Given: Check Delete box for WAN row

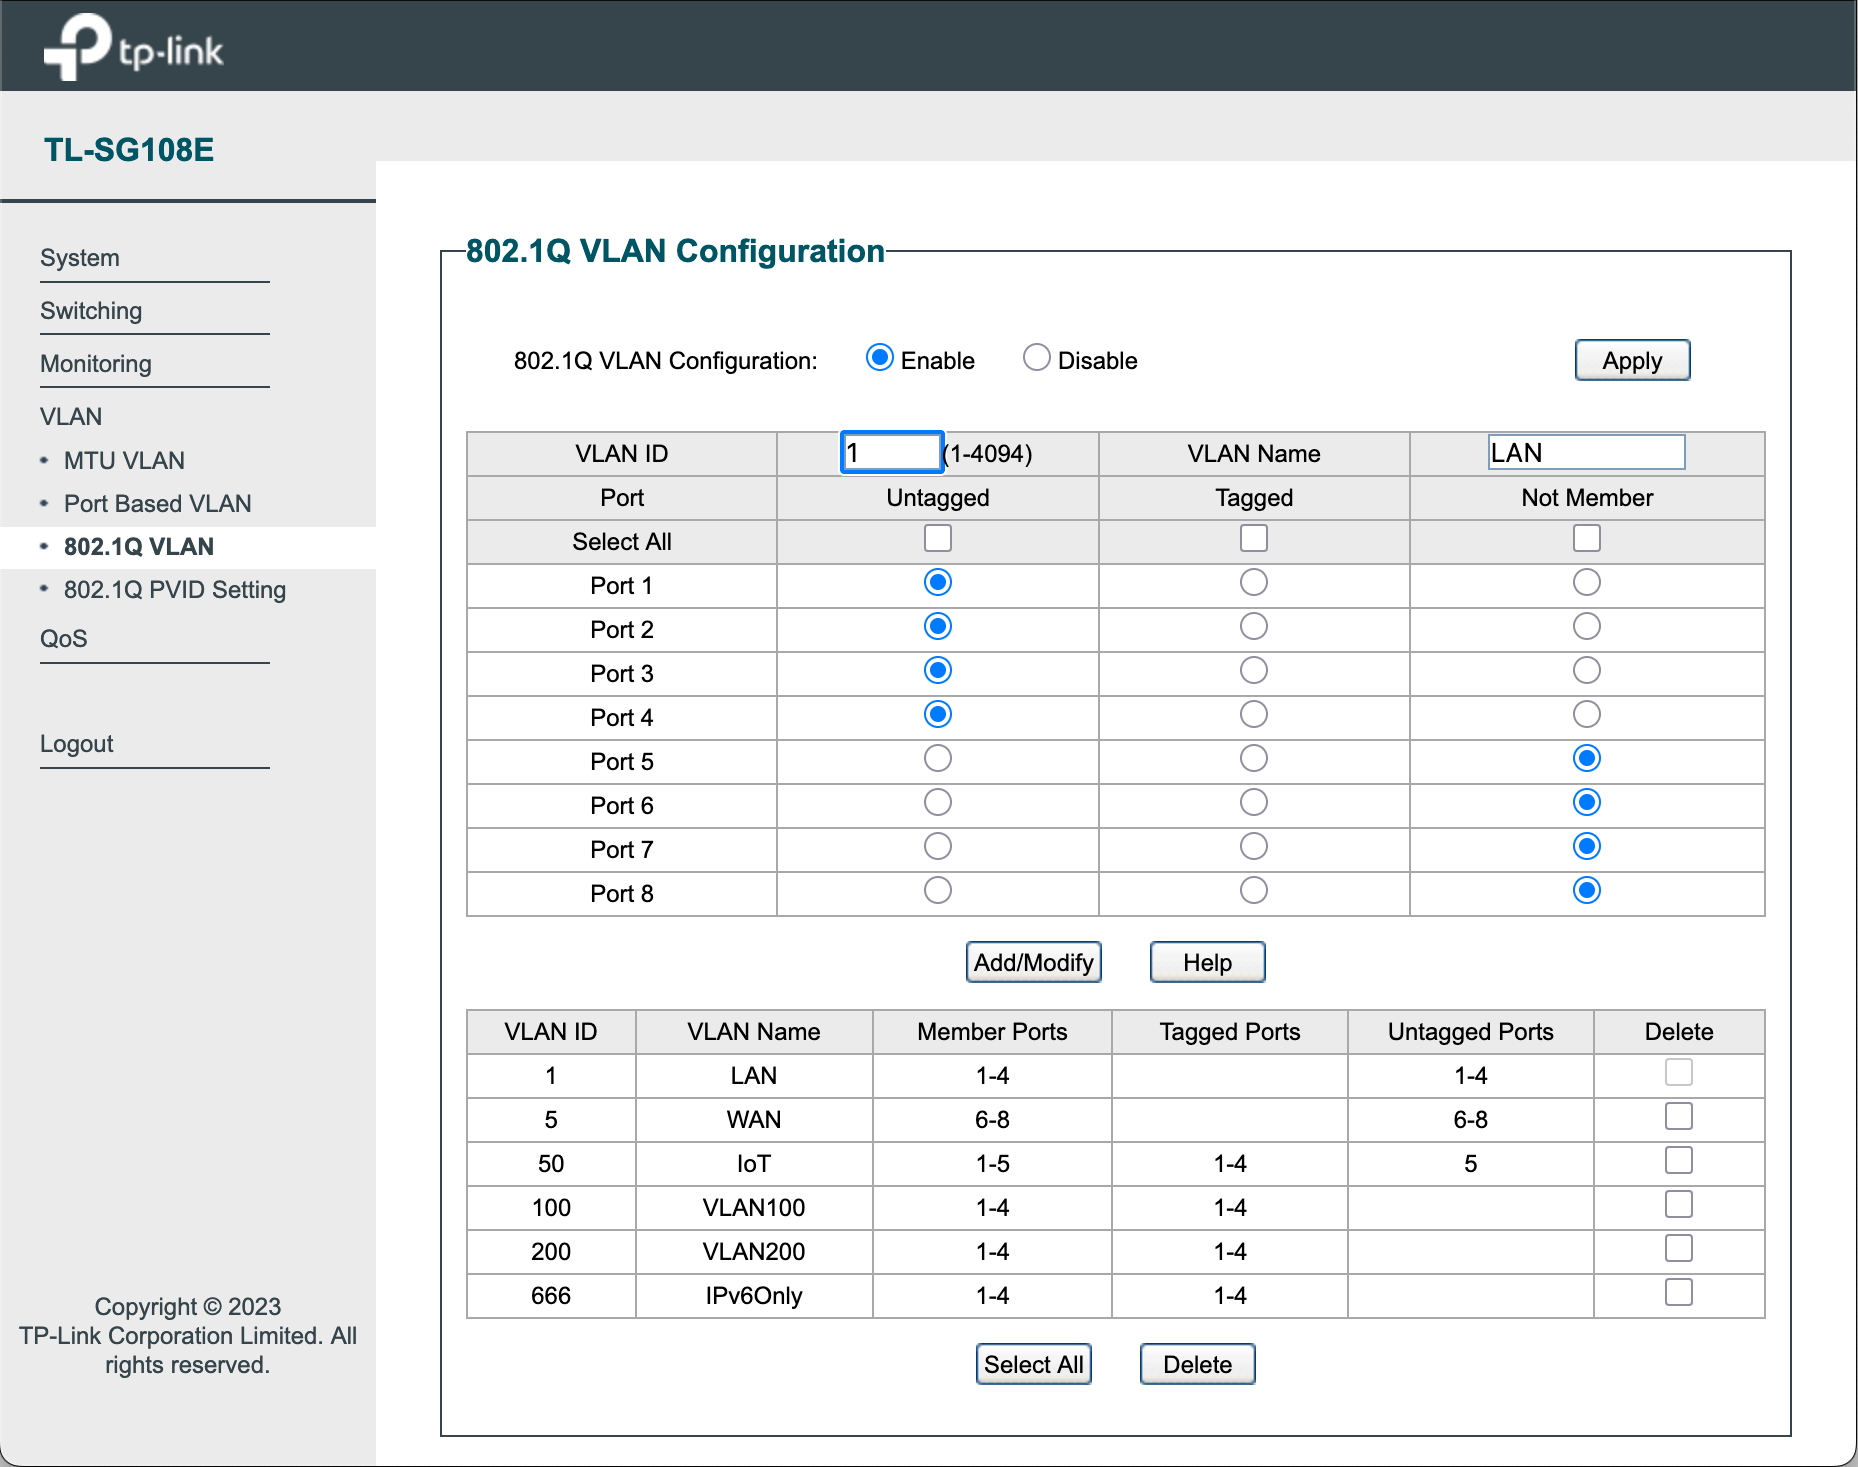Looking at the screenshot, I should [1679, 1117].
